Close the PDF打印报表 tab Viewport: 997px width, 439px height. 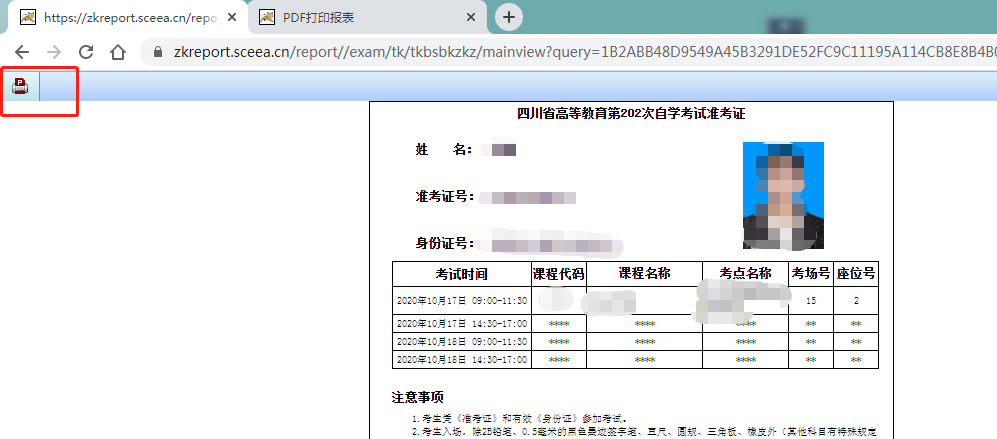click(x=471, y=17)
